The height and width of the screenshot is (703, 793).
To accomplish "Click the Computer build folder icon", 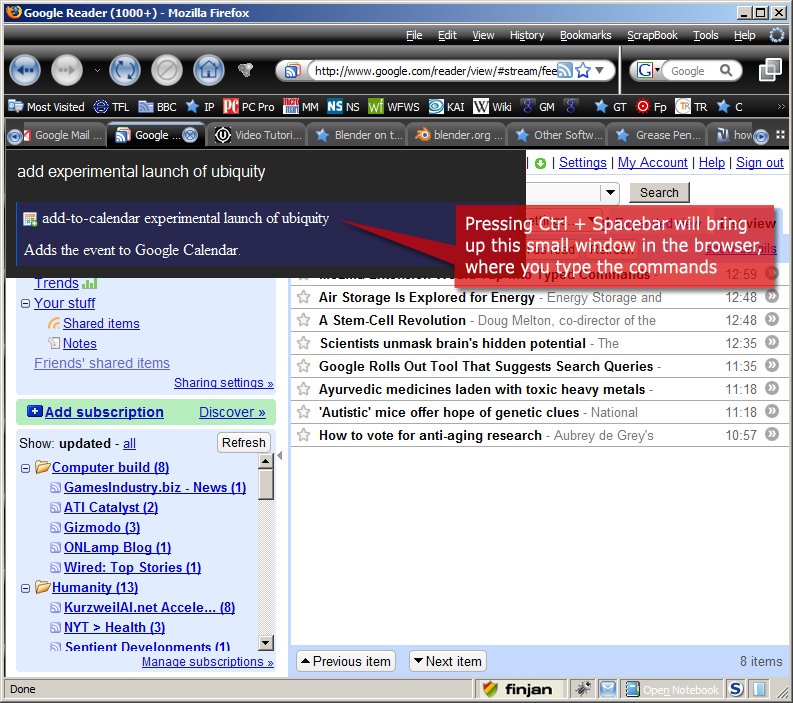I will (42, 467).
